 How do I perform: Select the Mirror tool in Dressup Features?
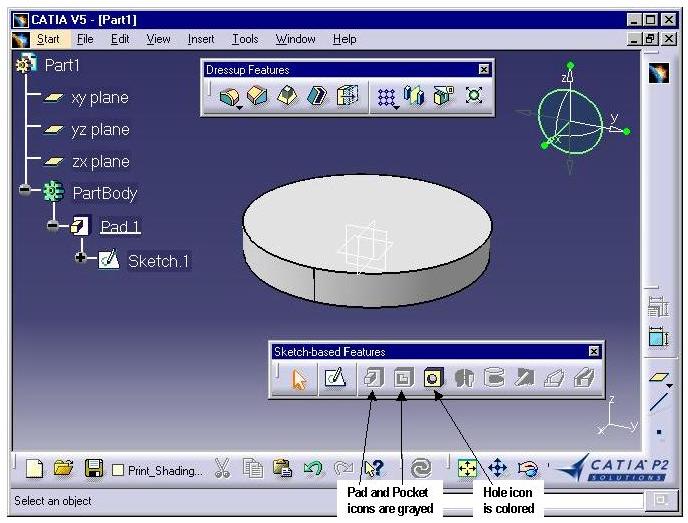414,95
